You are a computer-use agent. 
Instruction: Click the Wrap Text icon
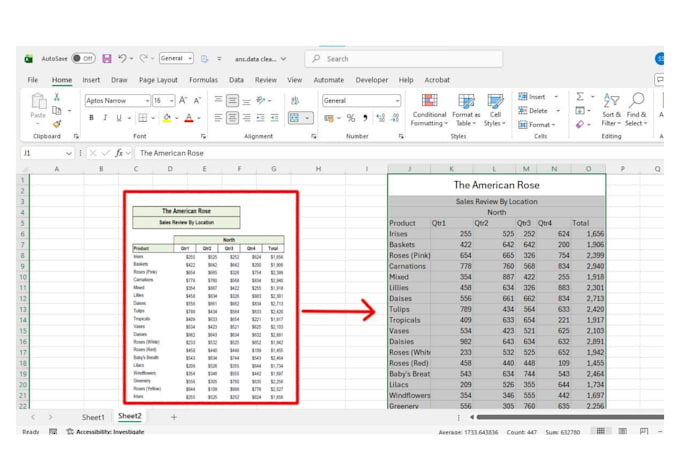tap(295, 101)
